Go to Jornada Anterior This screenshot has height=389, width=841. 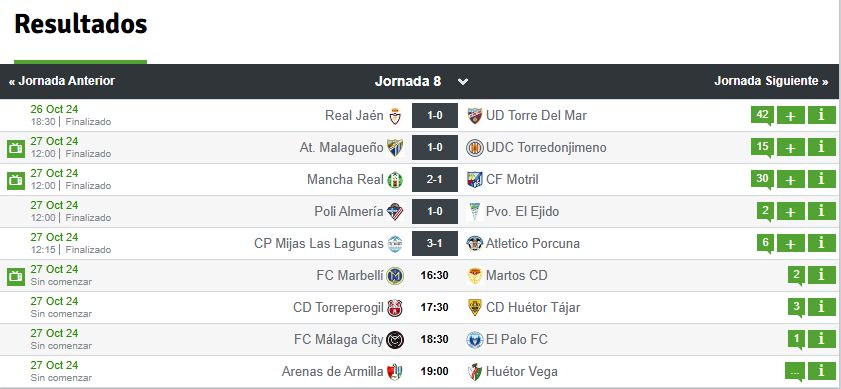[x=62, y=81]
